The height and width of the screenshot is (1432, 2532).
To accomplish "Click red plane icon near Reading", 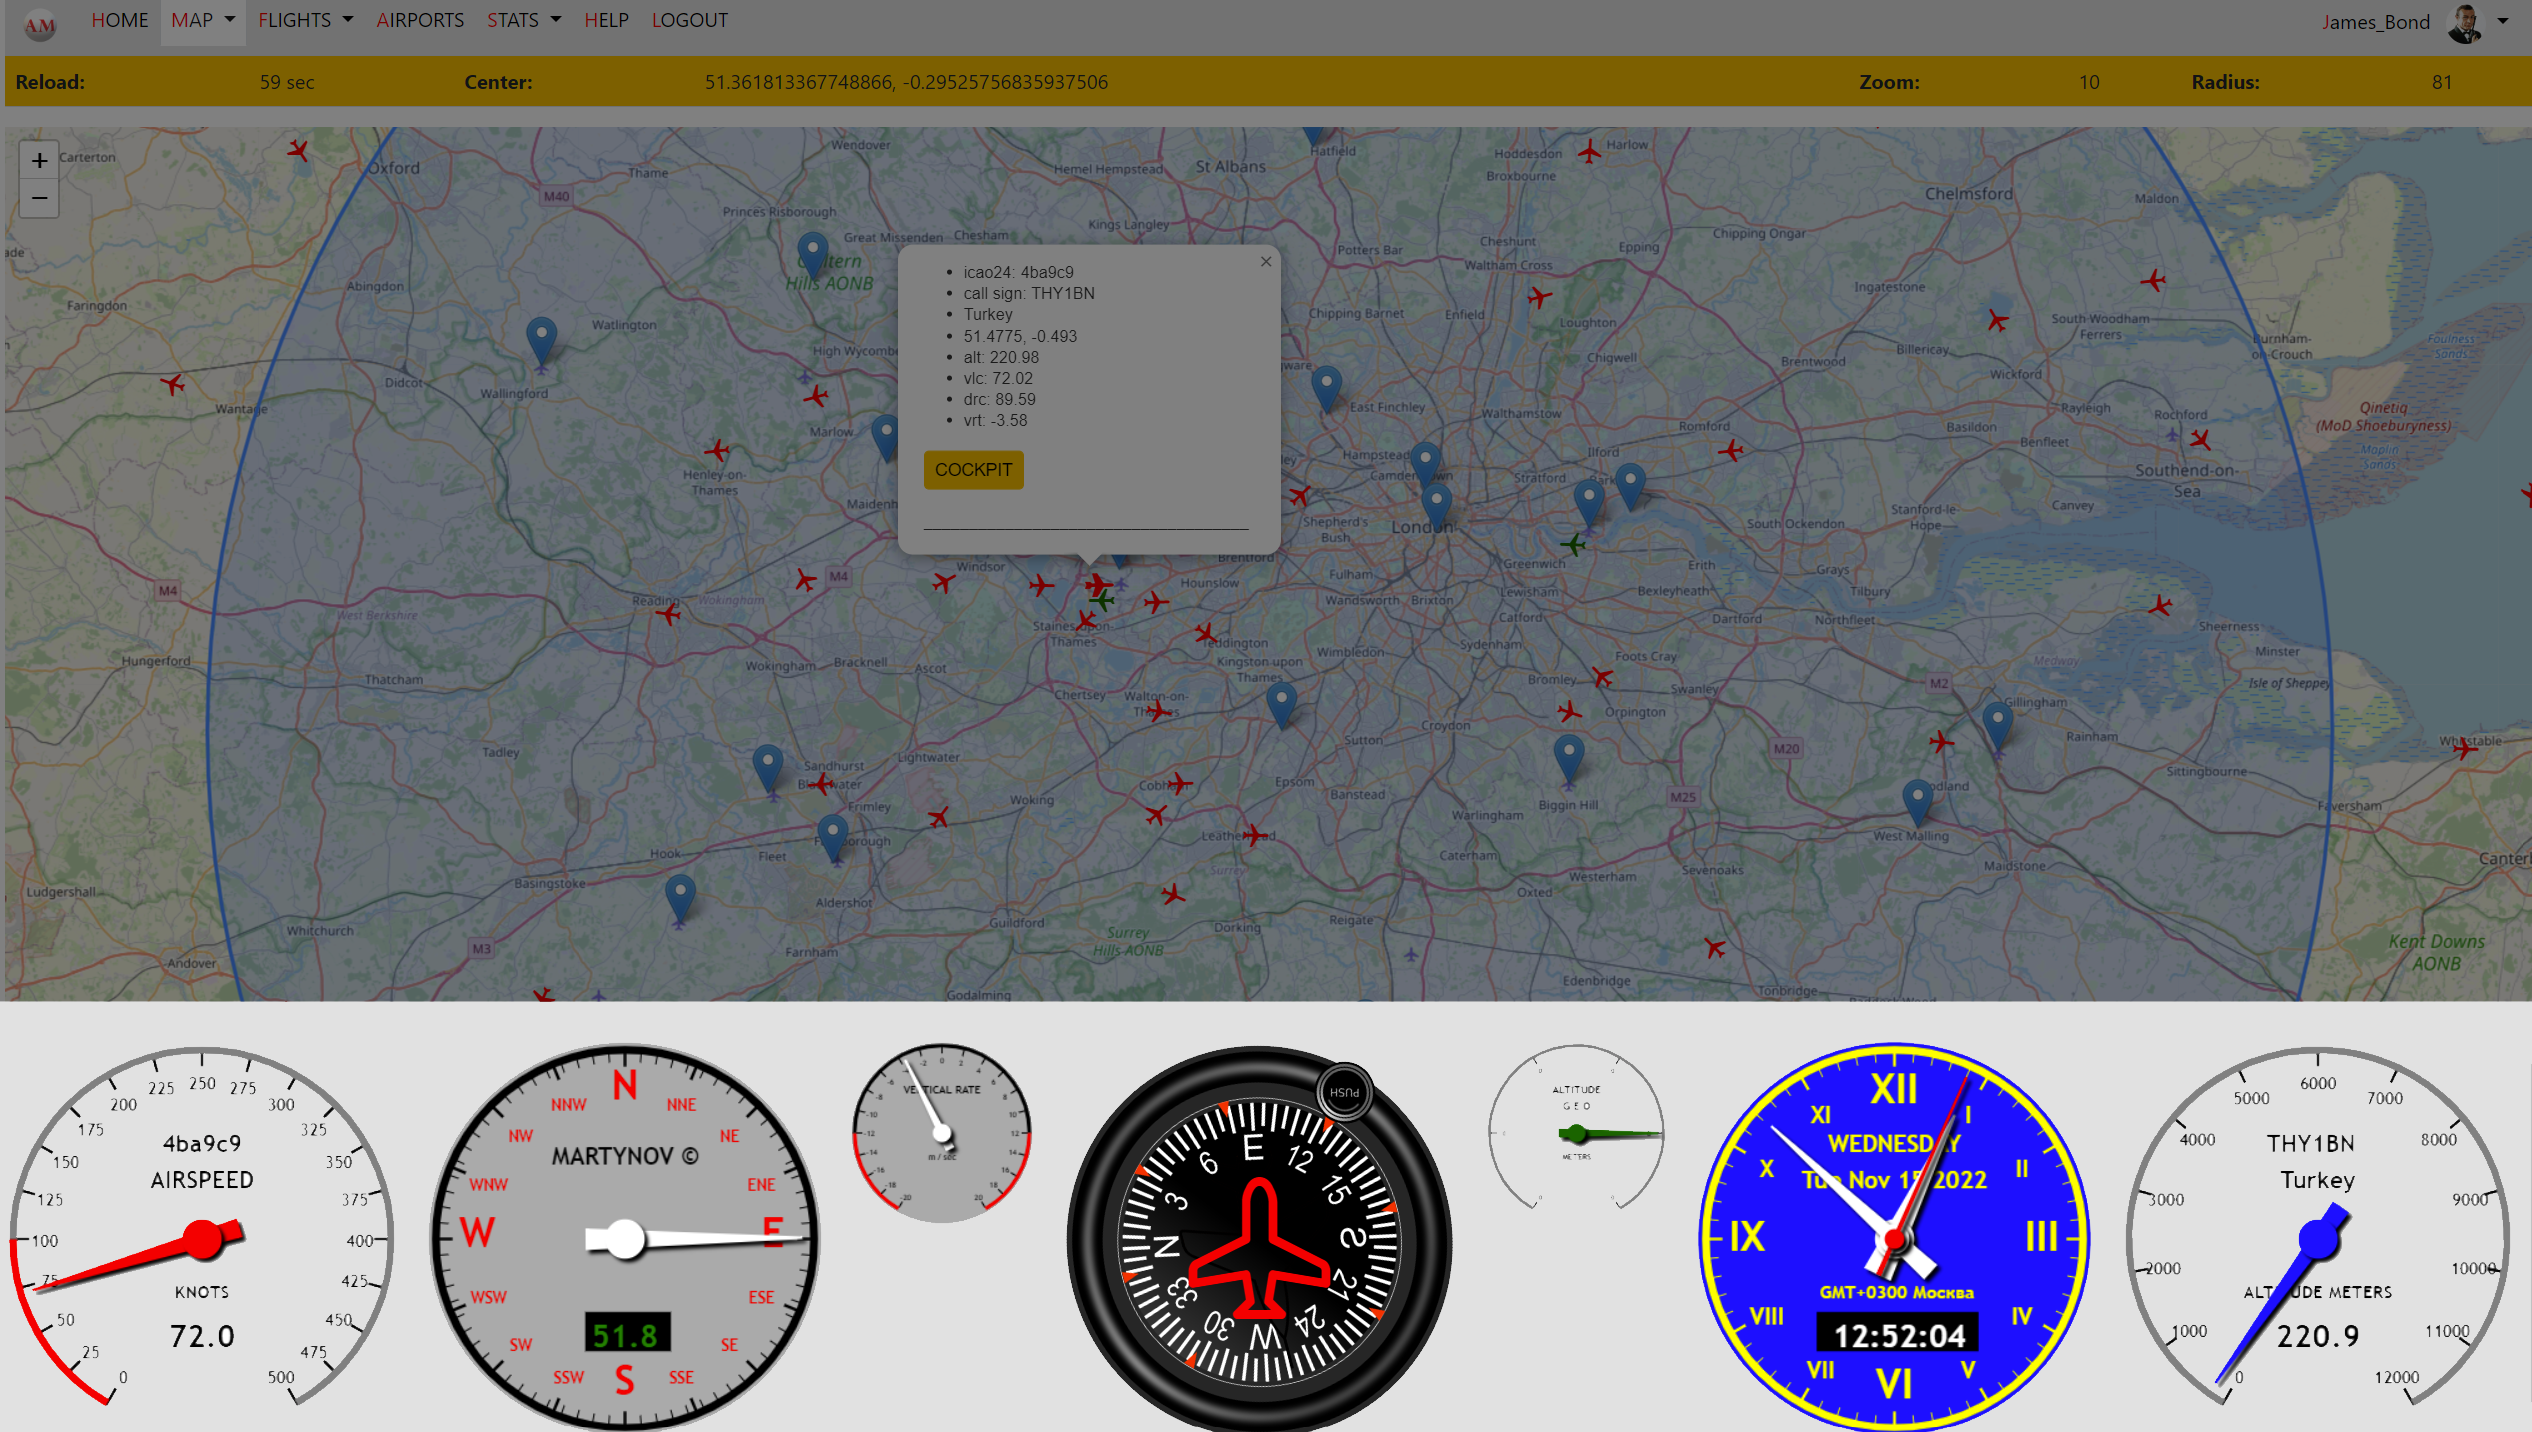I will coord(668,613).
